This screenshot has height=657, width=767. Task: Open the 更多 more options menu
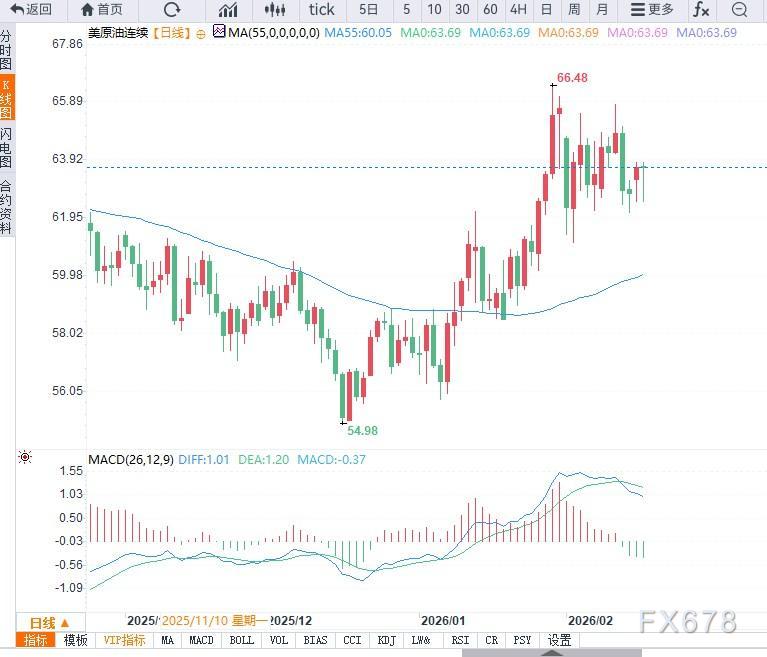click(651, 10)
